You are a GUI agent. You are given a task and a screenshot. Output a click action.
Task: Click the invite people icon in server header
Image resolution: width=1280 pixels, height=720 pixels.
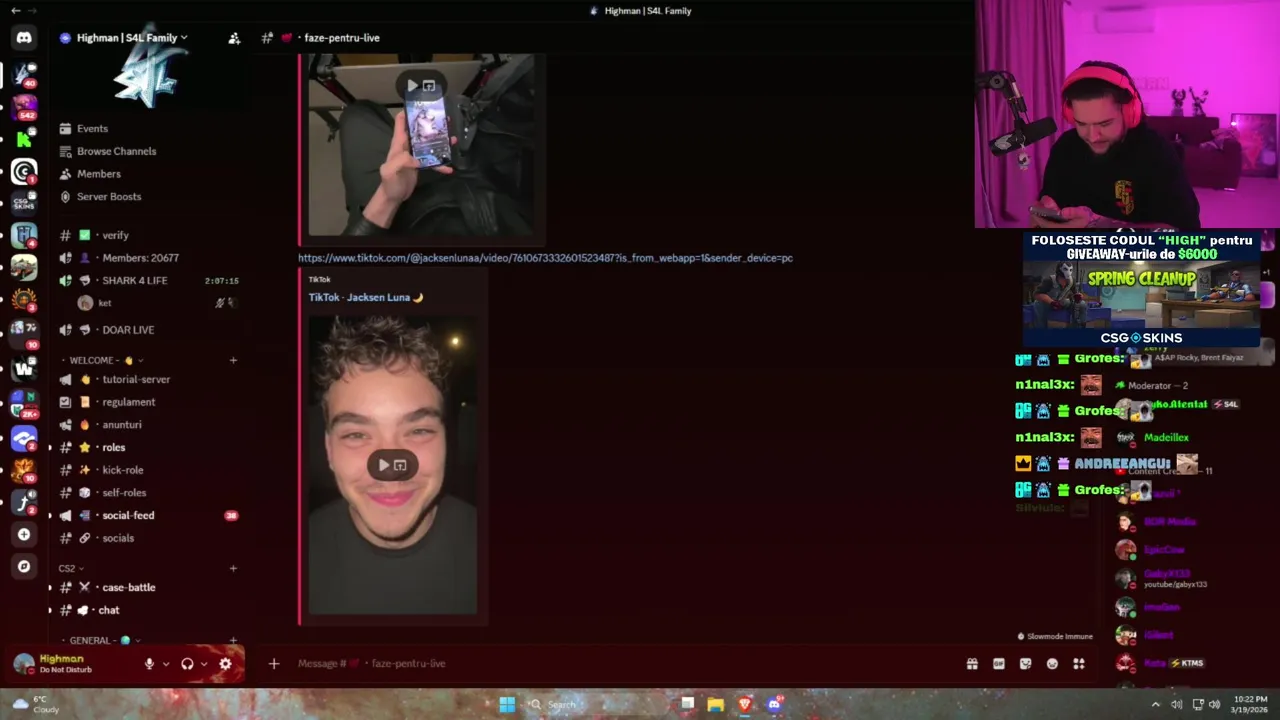pos(234,38)
